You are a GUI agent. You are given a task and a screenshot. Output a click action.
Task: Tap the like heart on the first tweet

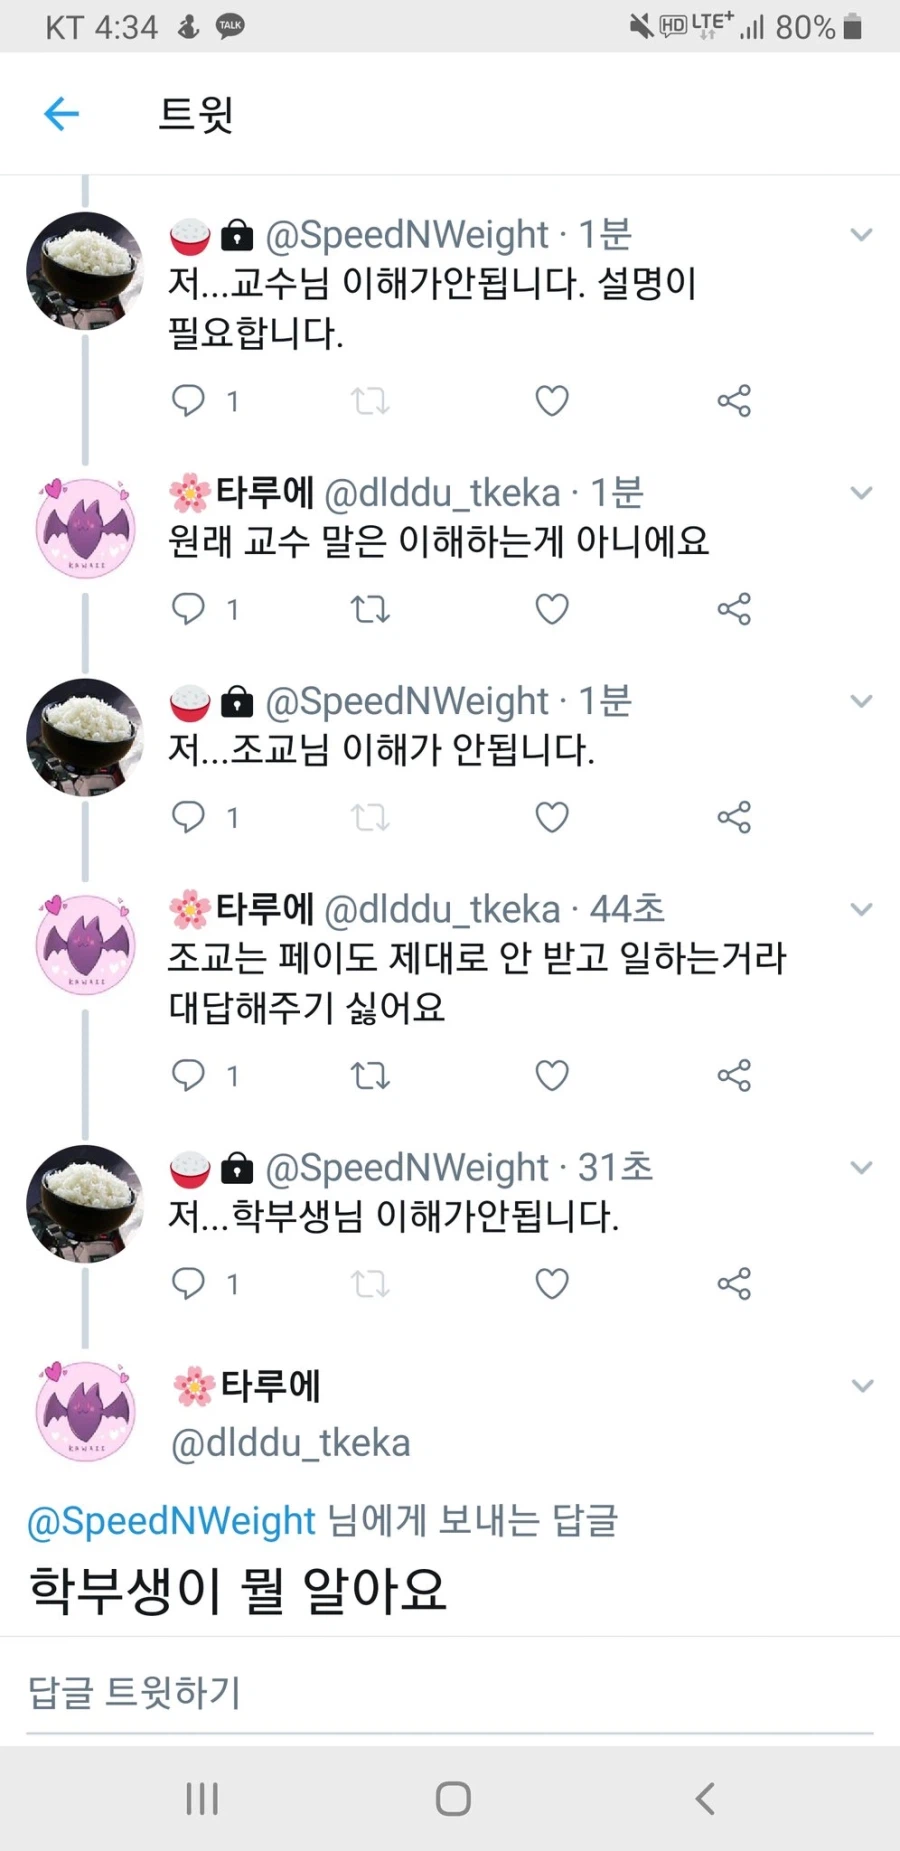pos(551,400)
